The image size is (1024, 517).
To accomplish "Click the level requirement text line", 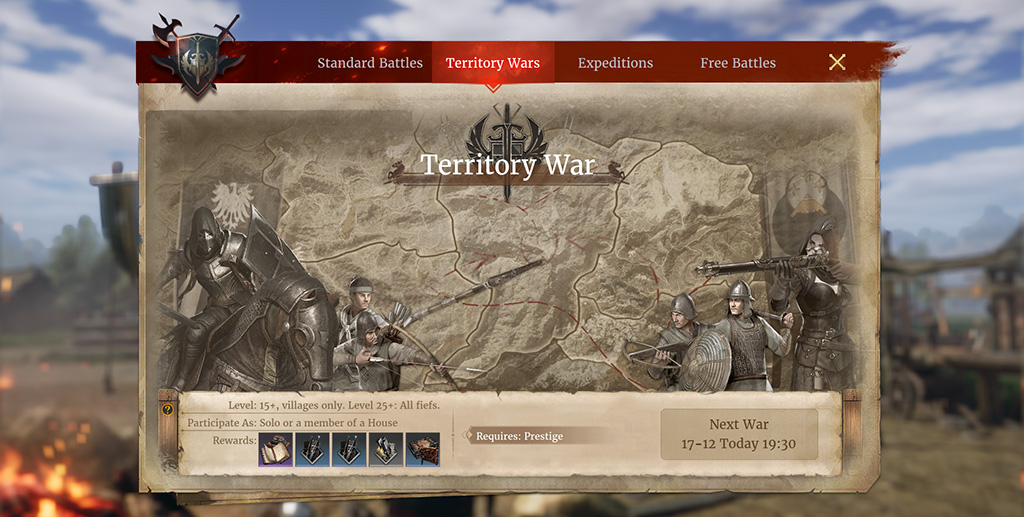I will point(334,405).
